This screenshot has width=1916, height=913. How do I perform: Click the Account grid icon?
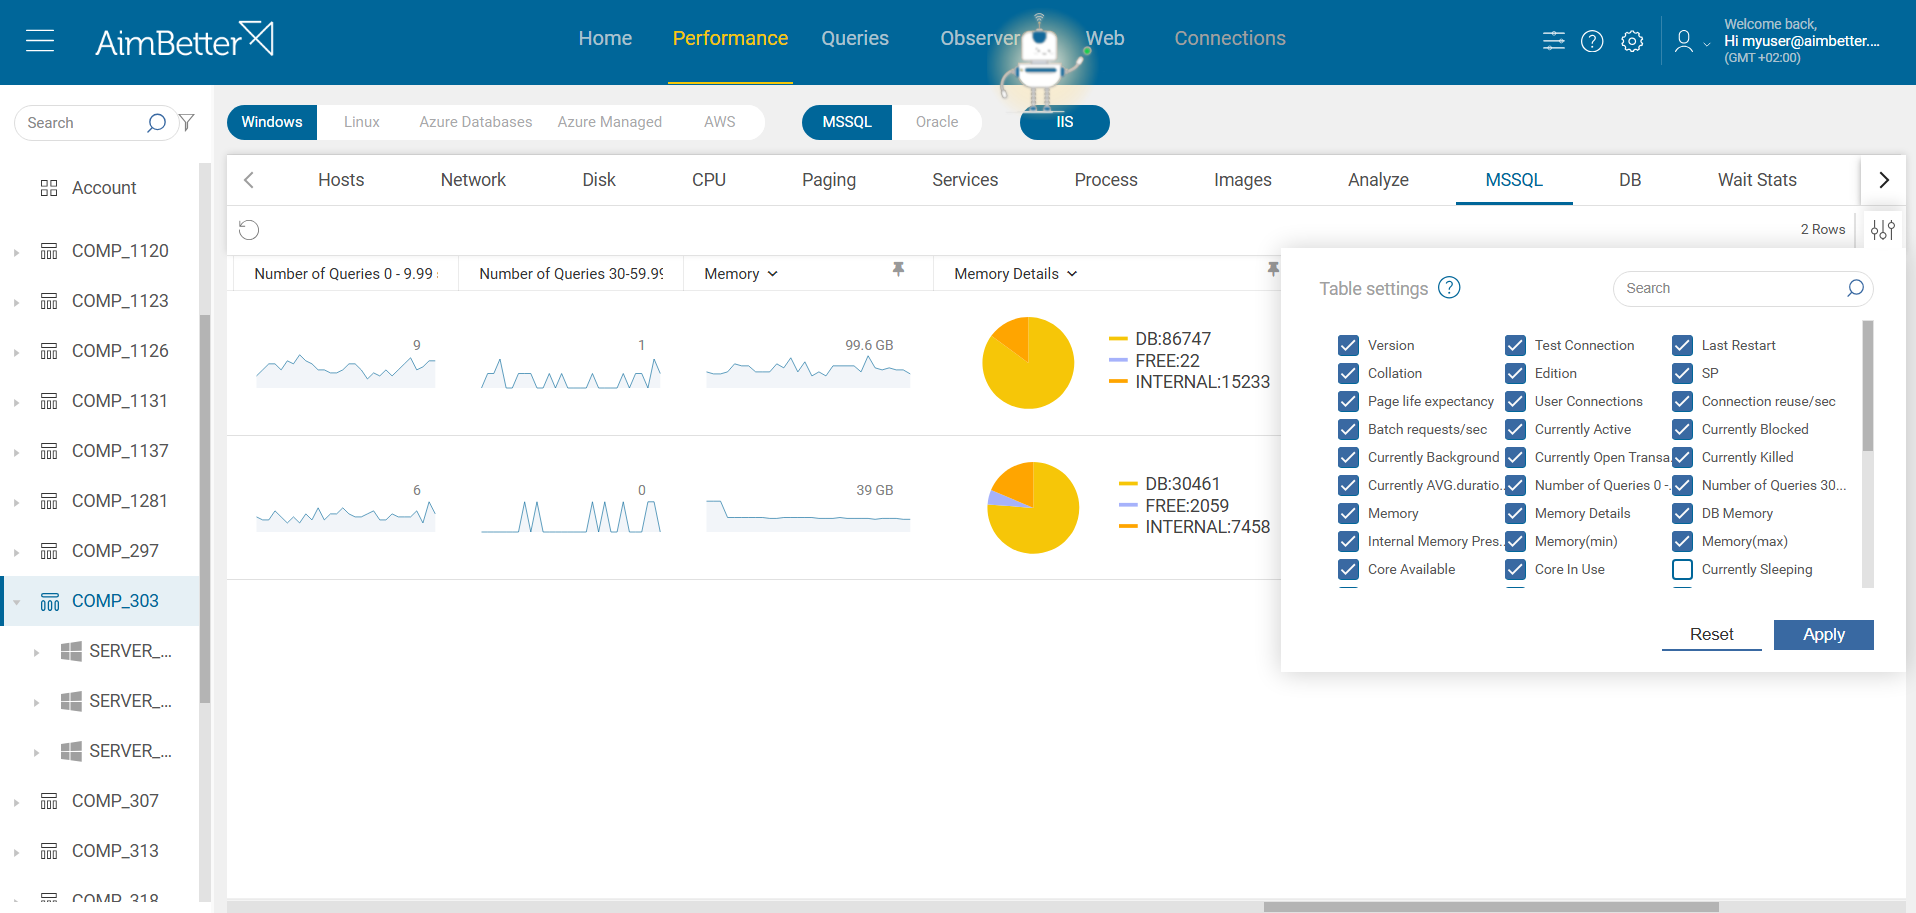point(49,188)
